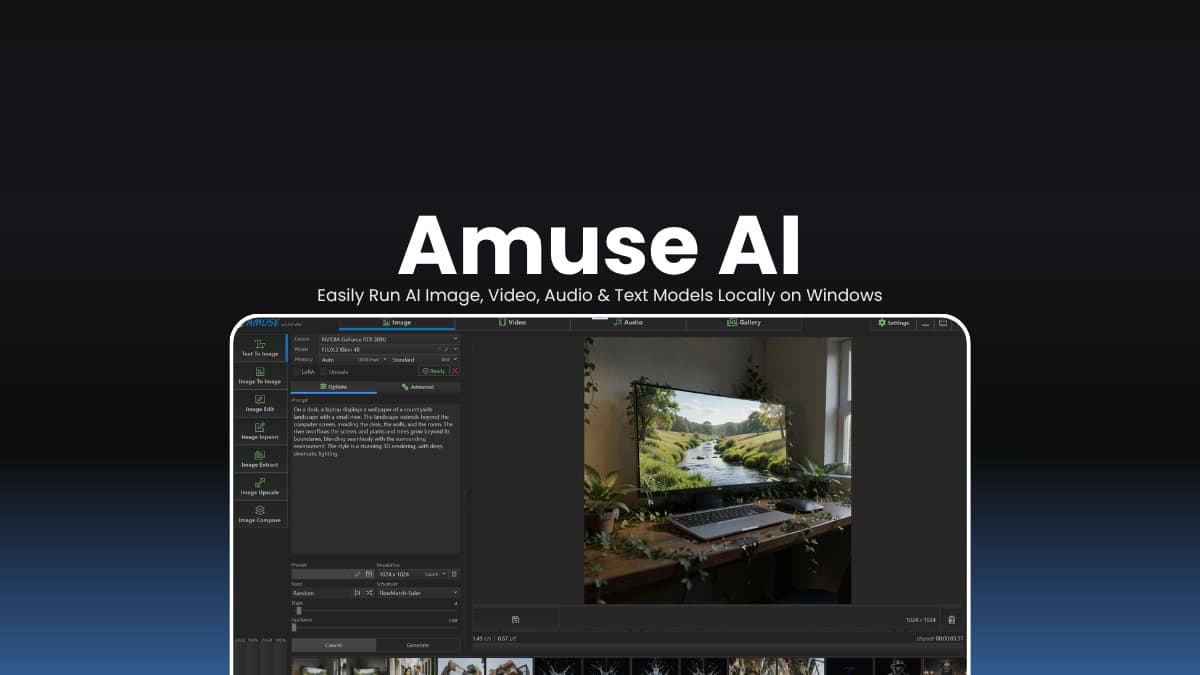
Task: Open the Image Inpaint tool
Action: [260, 432]
